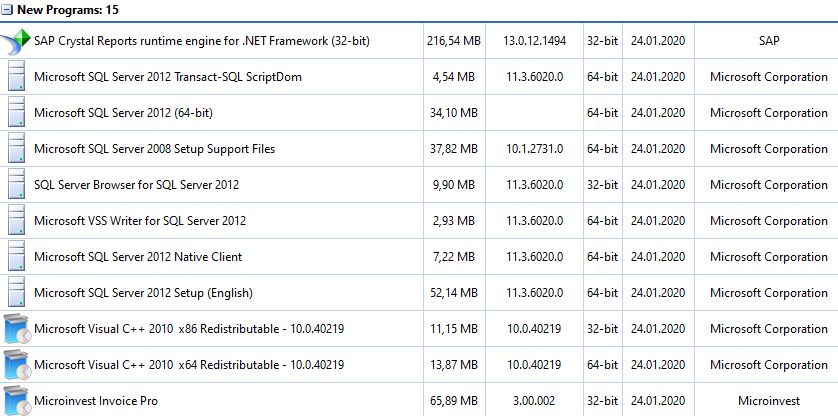The width and height of the screenshot is (838, 416).
Task: Select SQL Server Browser for SQL Server 2012
Action: click(x=136, y=184)
